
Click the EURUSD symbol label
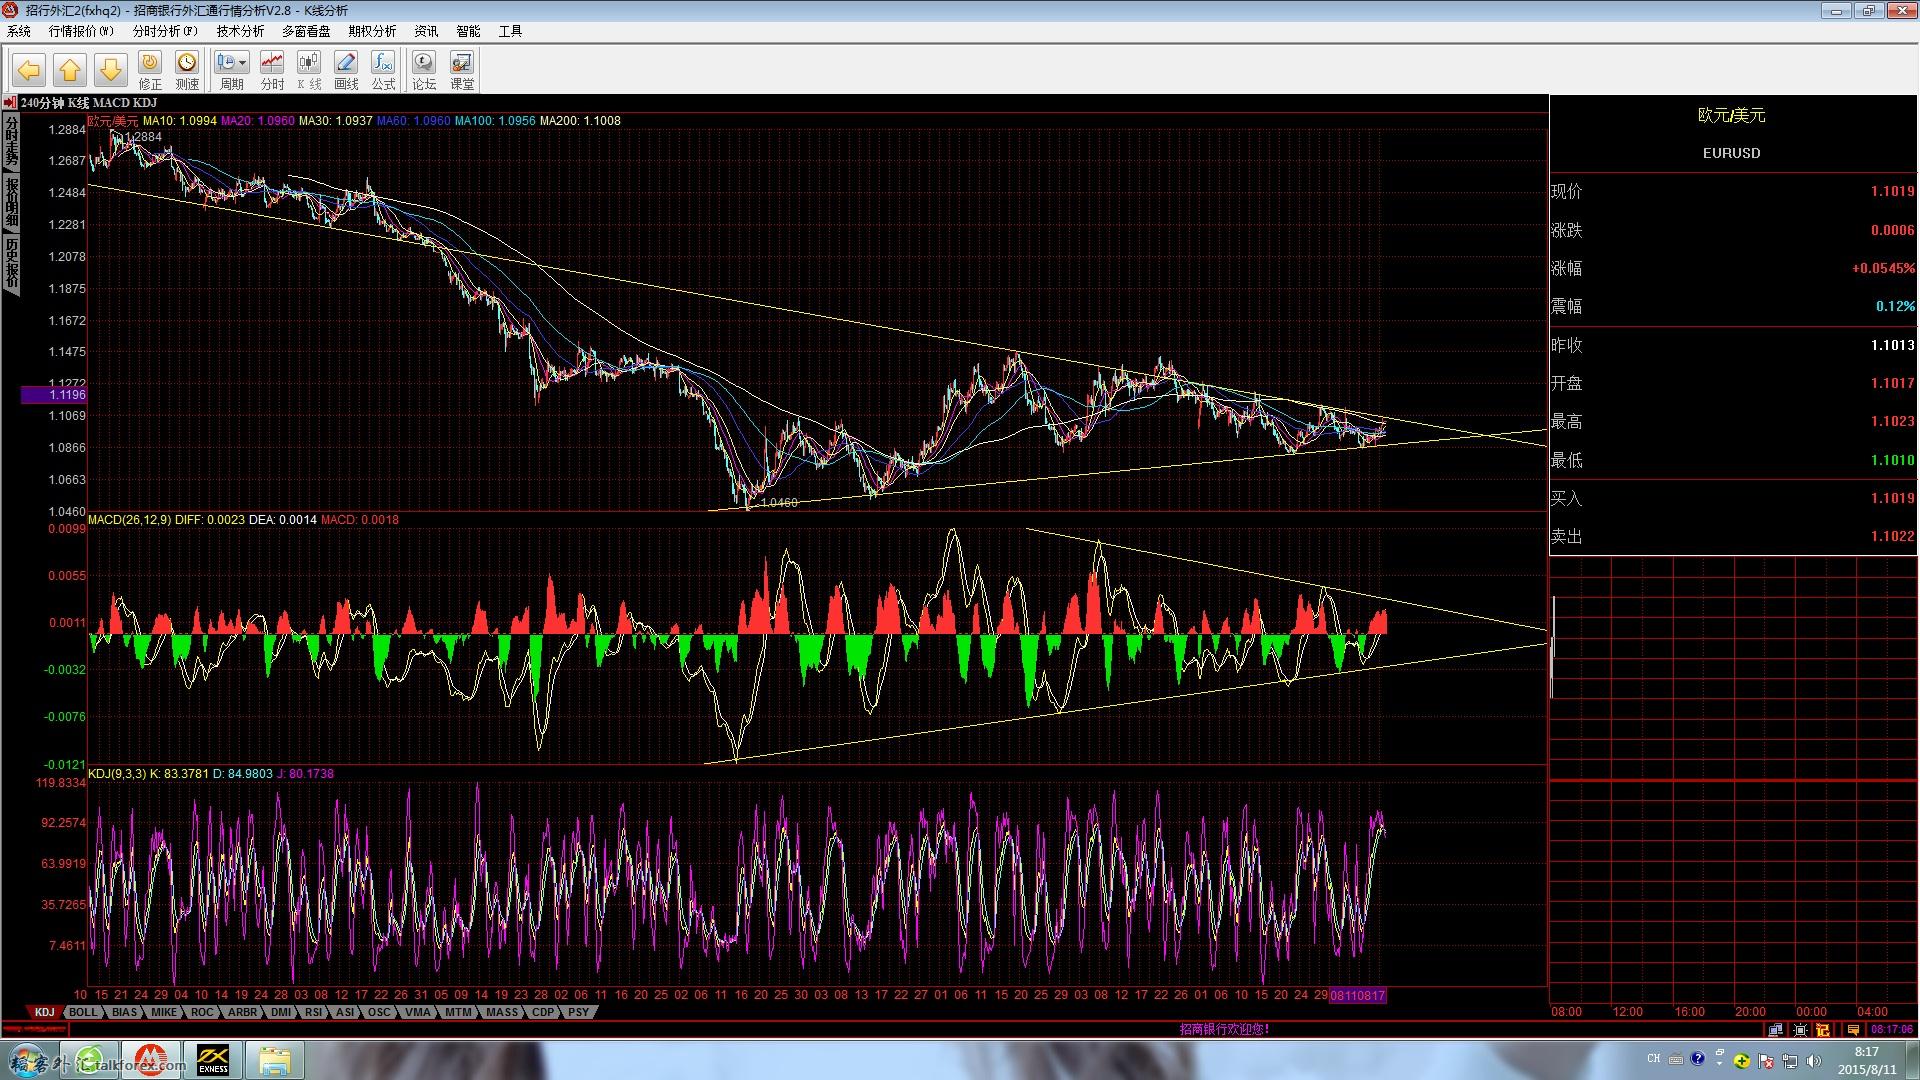point(1731,153)
